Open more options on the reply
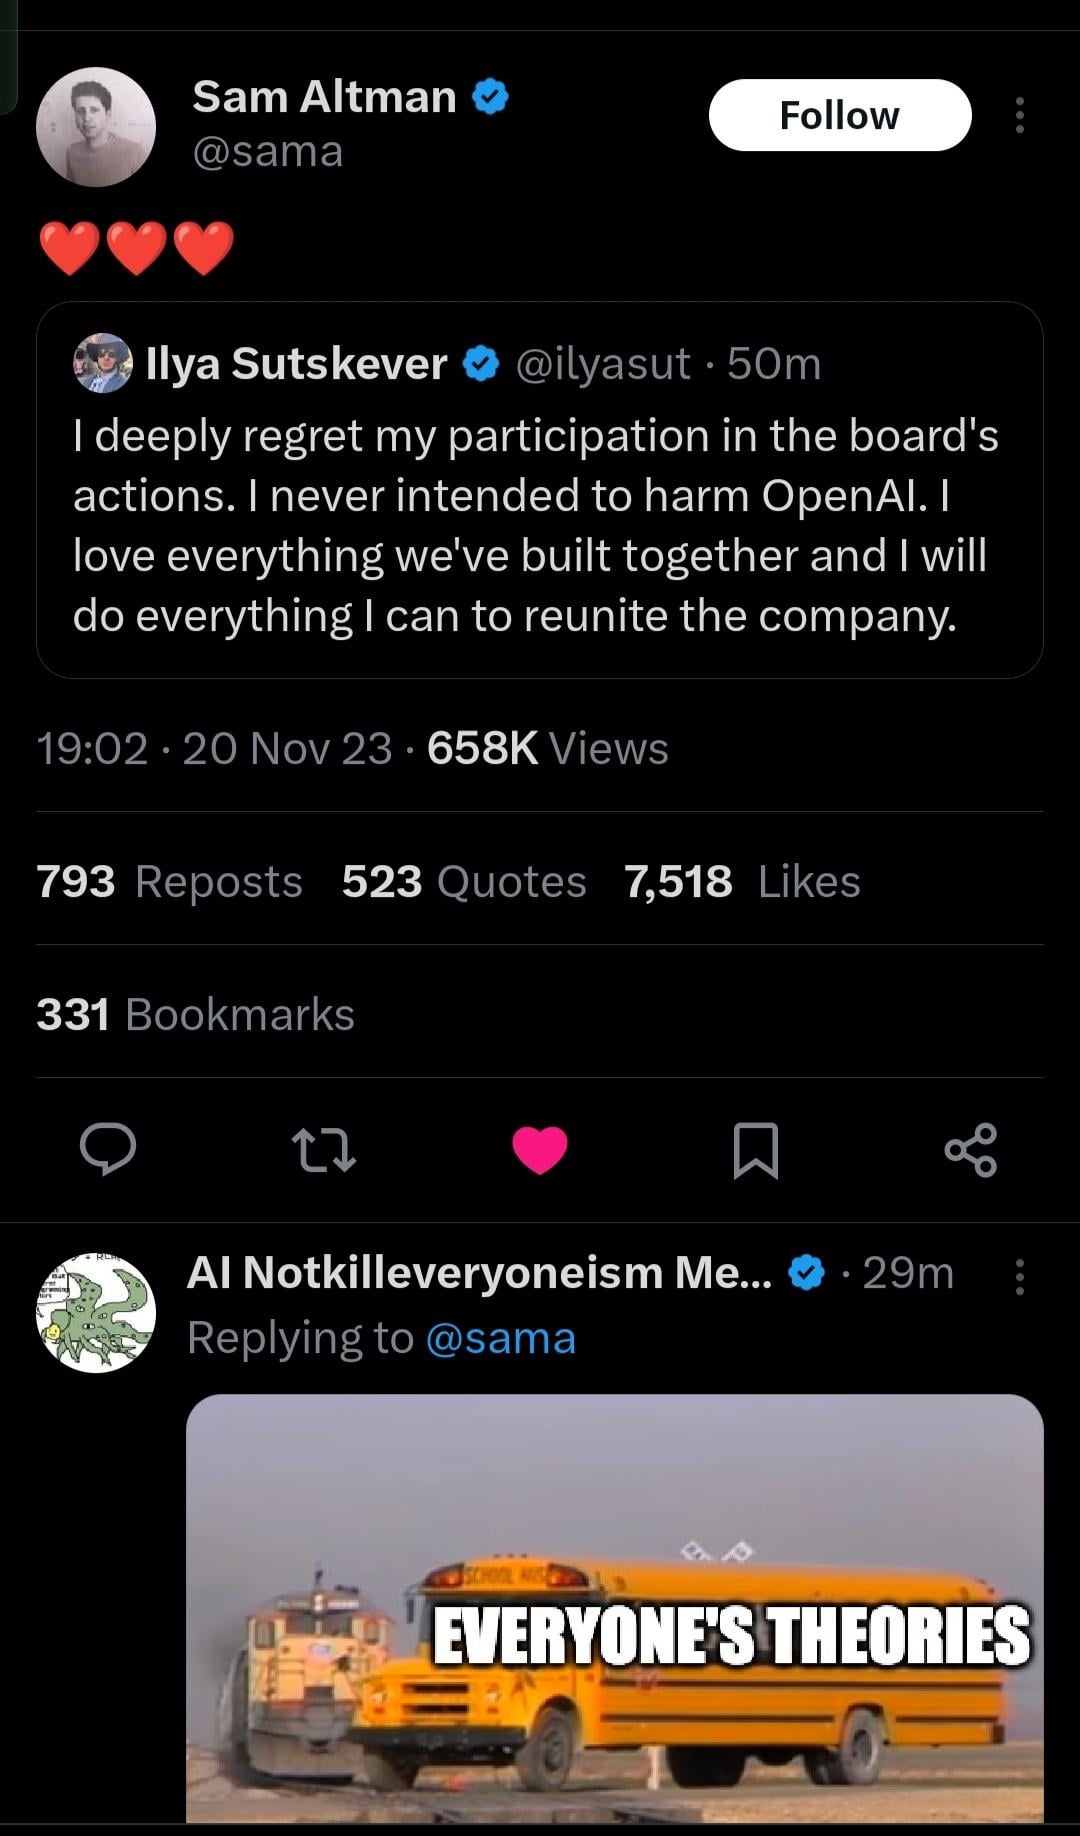This screenshot has width=1080, height=1836. 1019,1277
